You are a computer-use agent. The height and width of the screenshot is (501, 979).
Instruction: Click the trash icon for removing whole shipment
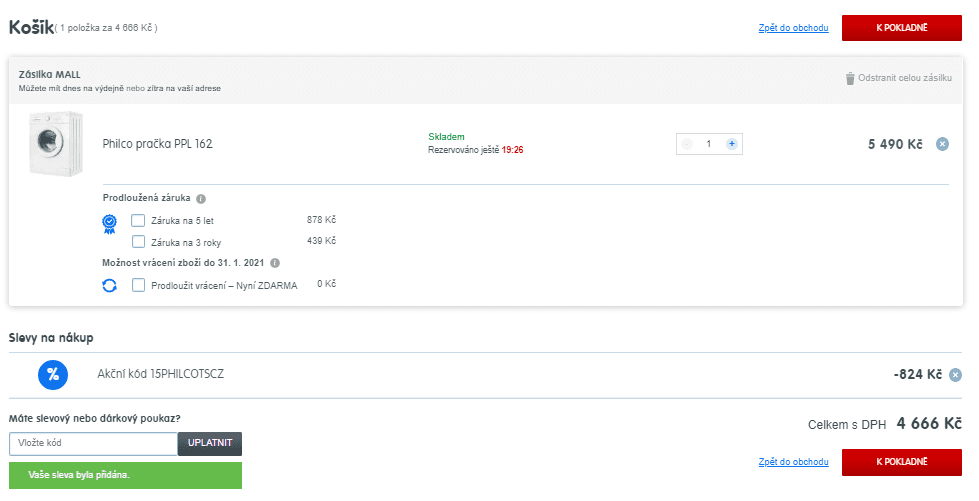[850, 79]
